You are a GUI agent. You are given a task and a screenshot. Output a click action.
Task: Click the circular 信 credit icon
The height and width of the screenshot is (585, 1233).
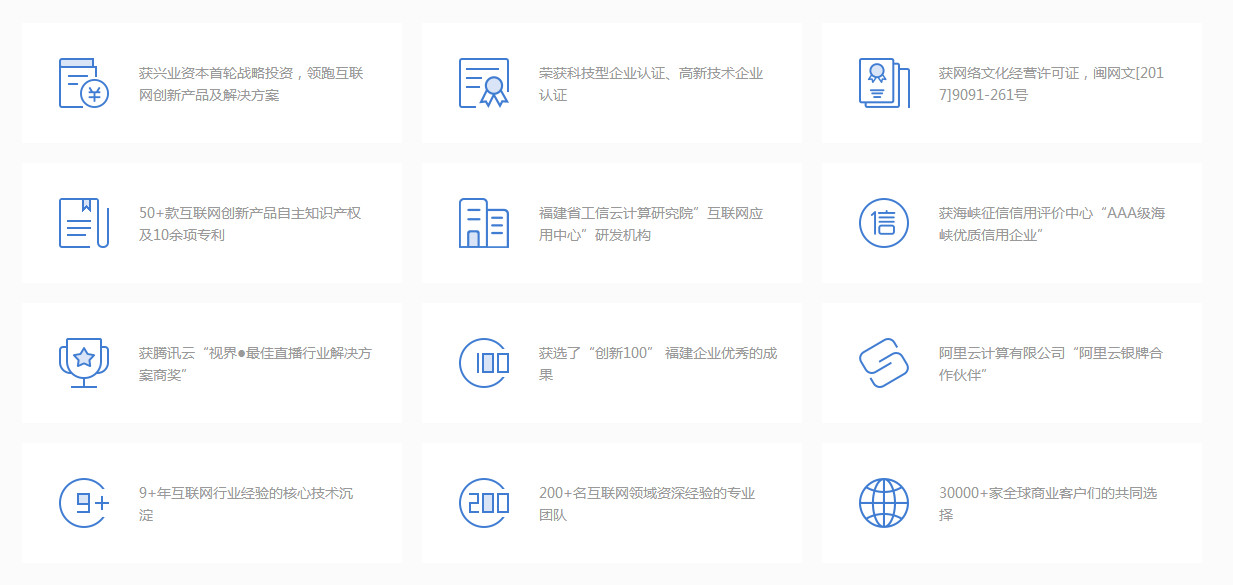pyautogui.click(x=884, y=223)
